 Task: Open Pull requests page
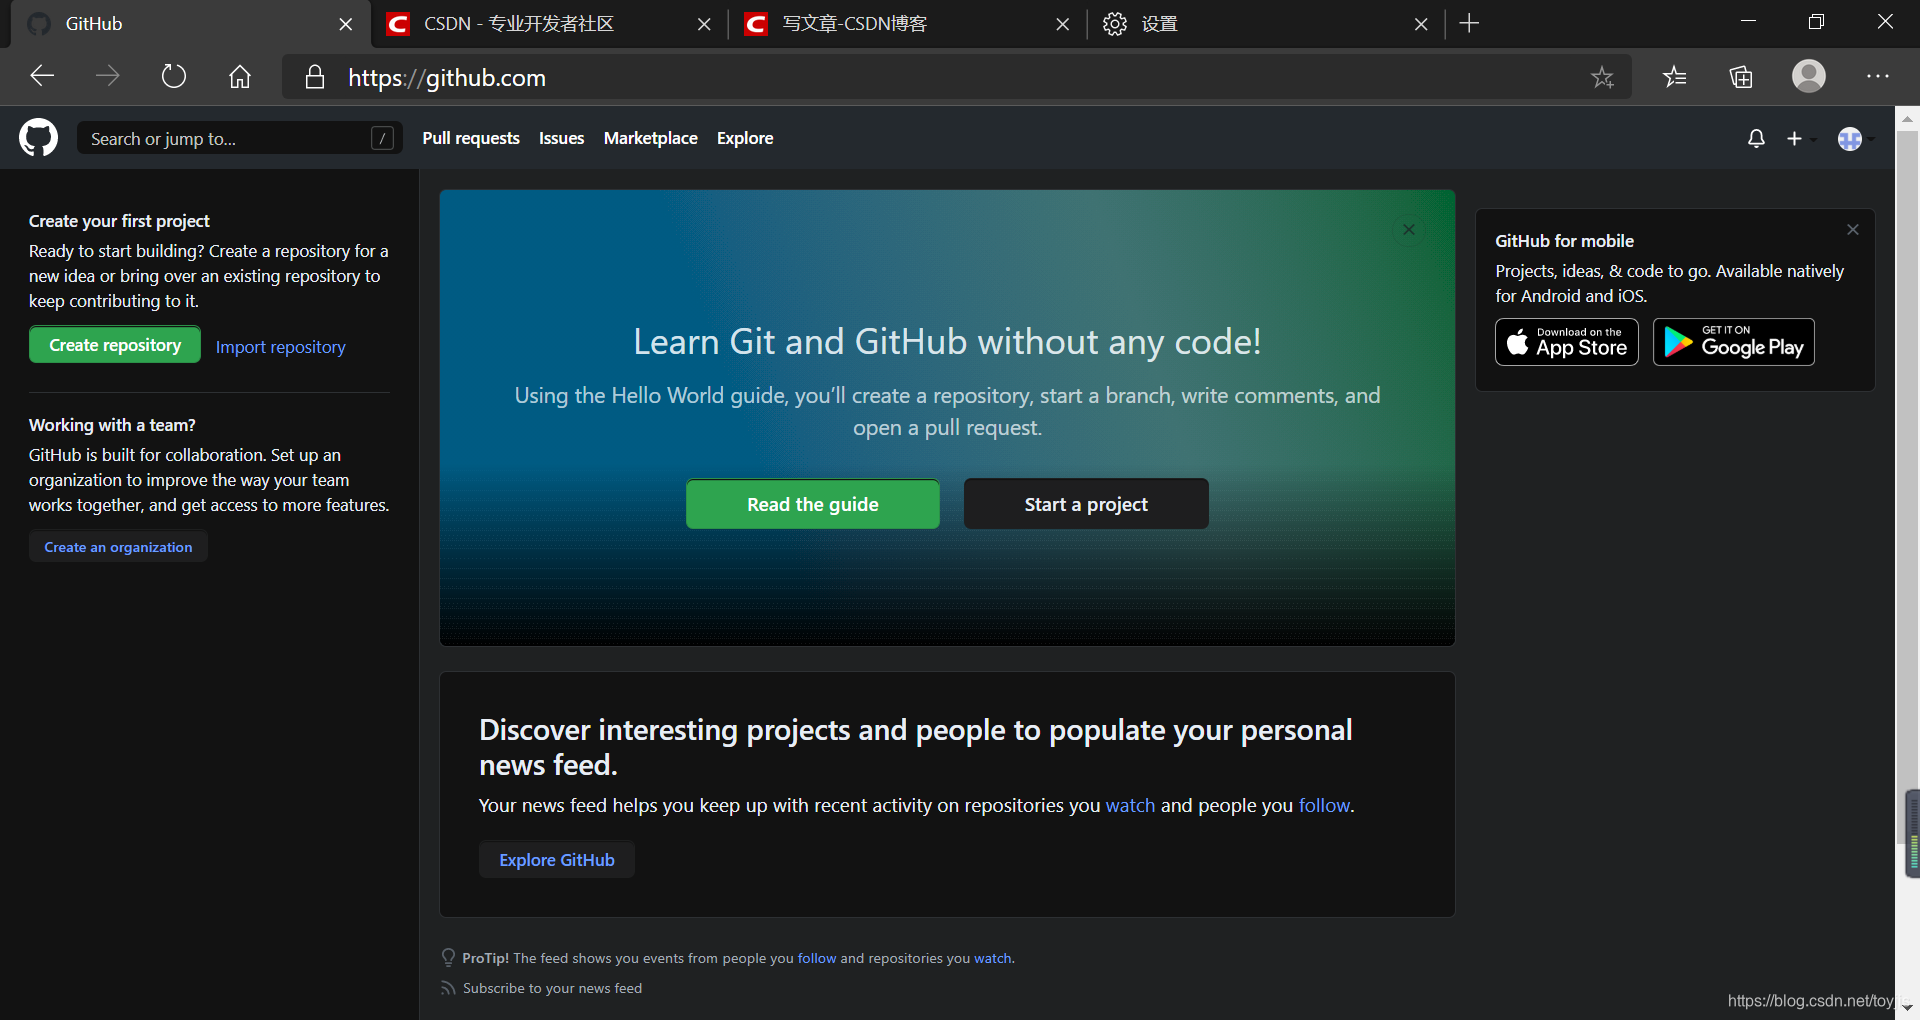(471, 138)
